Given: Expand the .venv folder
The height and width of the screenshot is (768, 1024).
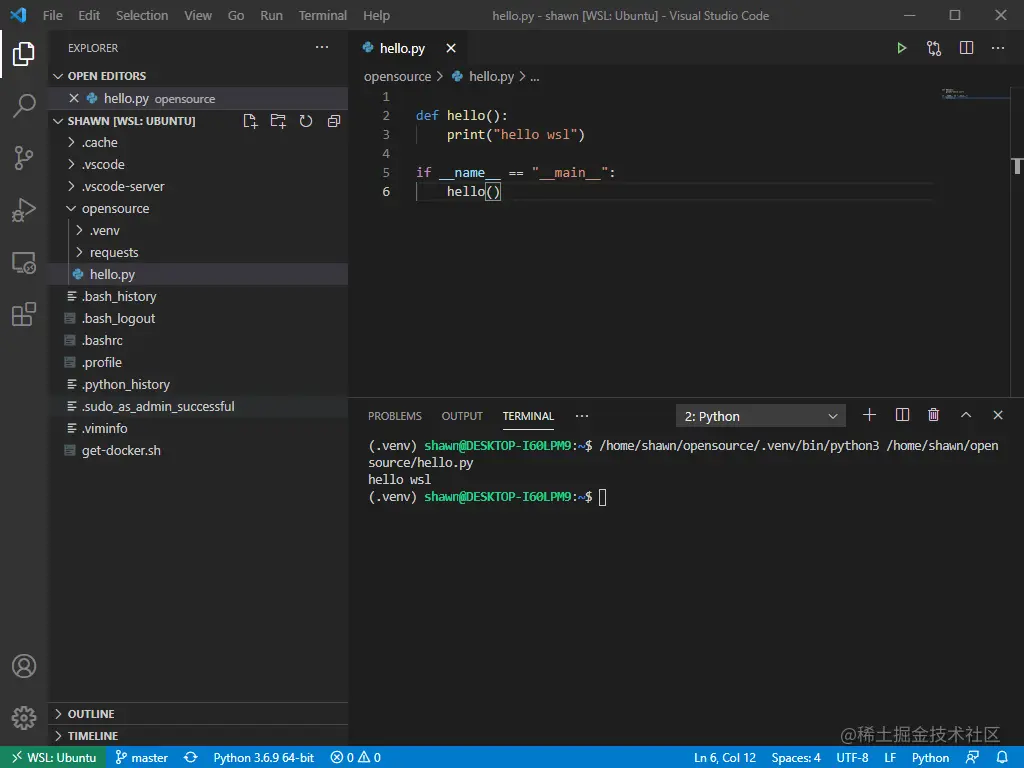Looking at the screenshot, I should [x=103, y=230].
